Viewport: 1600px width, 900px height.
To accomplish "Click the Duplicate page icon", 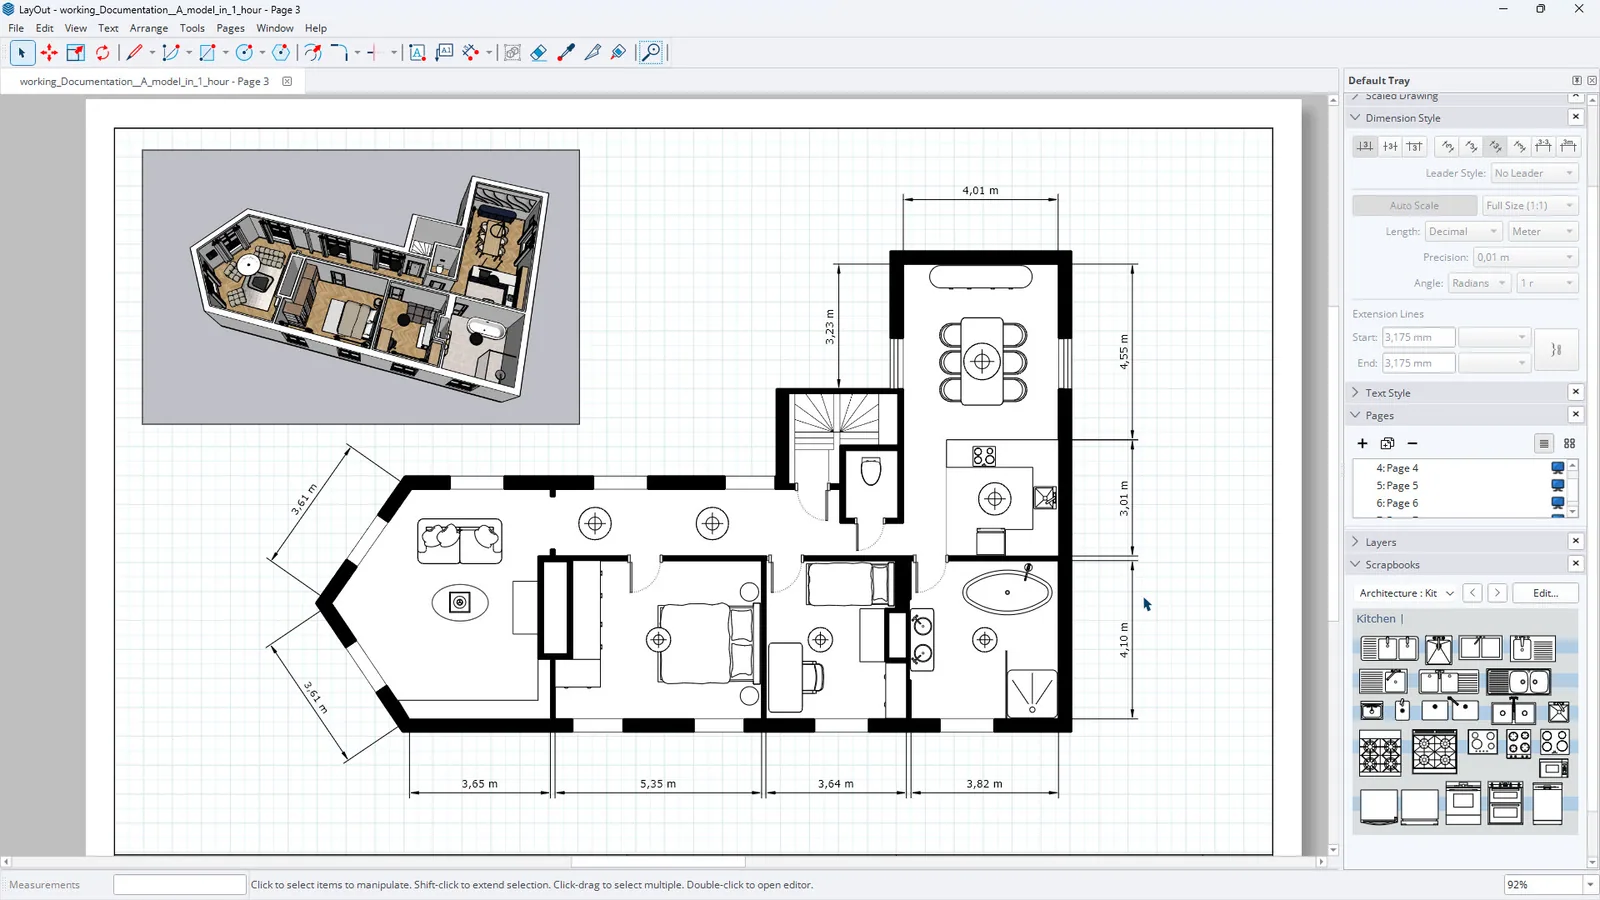I will [x=1387, y=443].
